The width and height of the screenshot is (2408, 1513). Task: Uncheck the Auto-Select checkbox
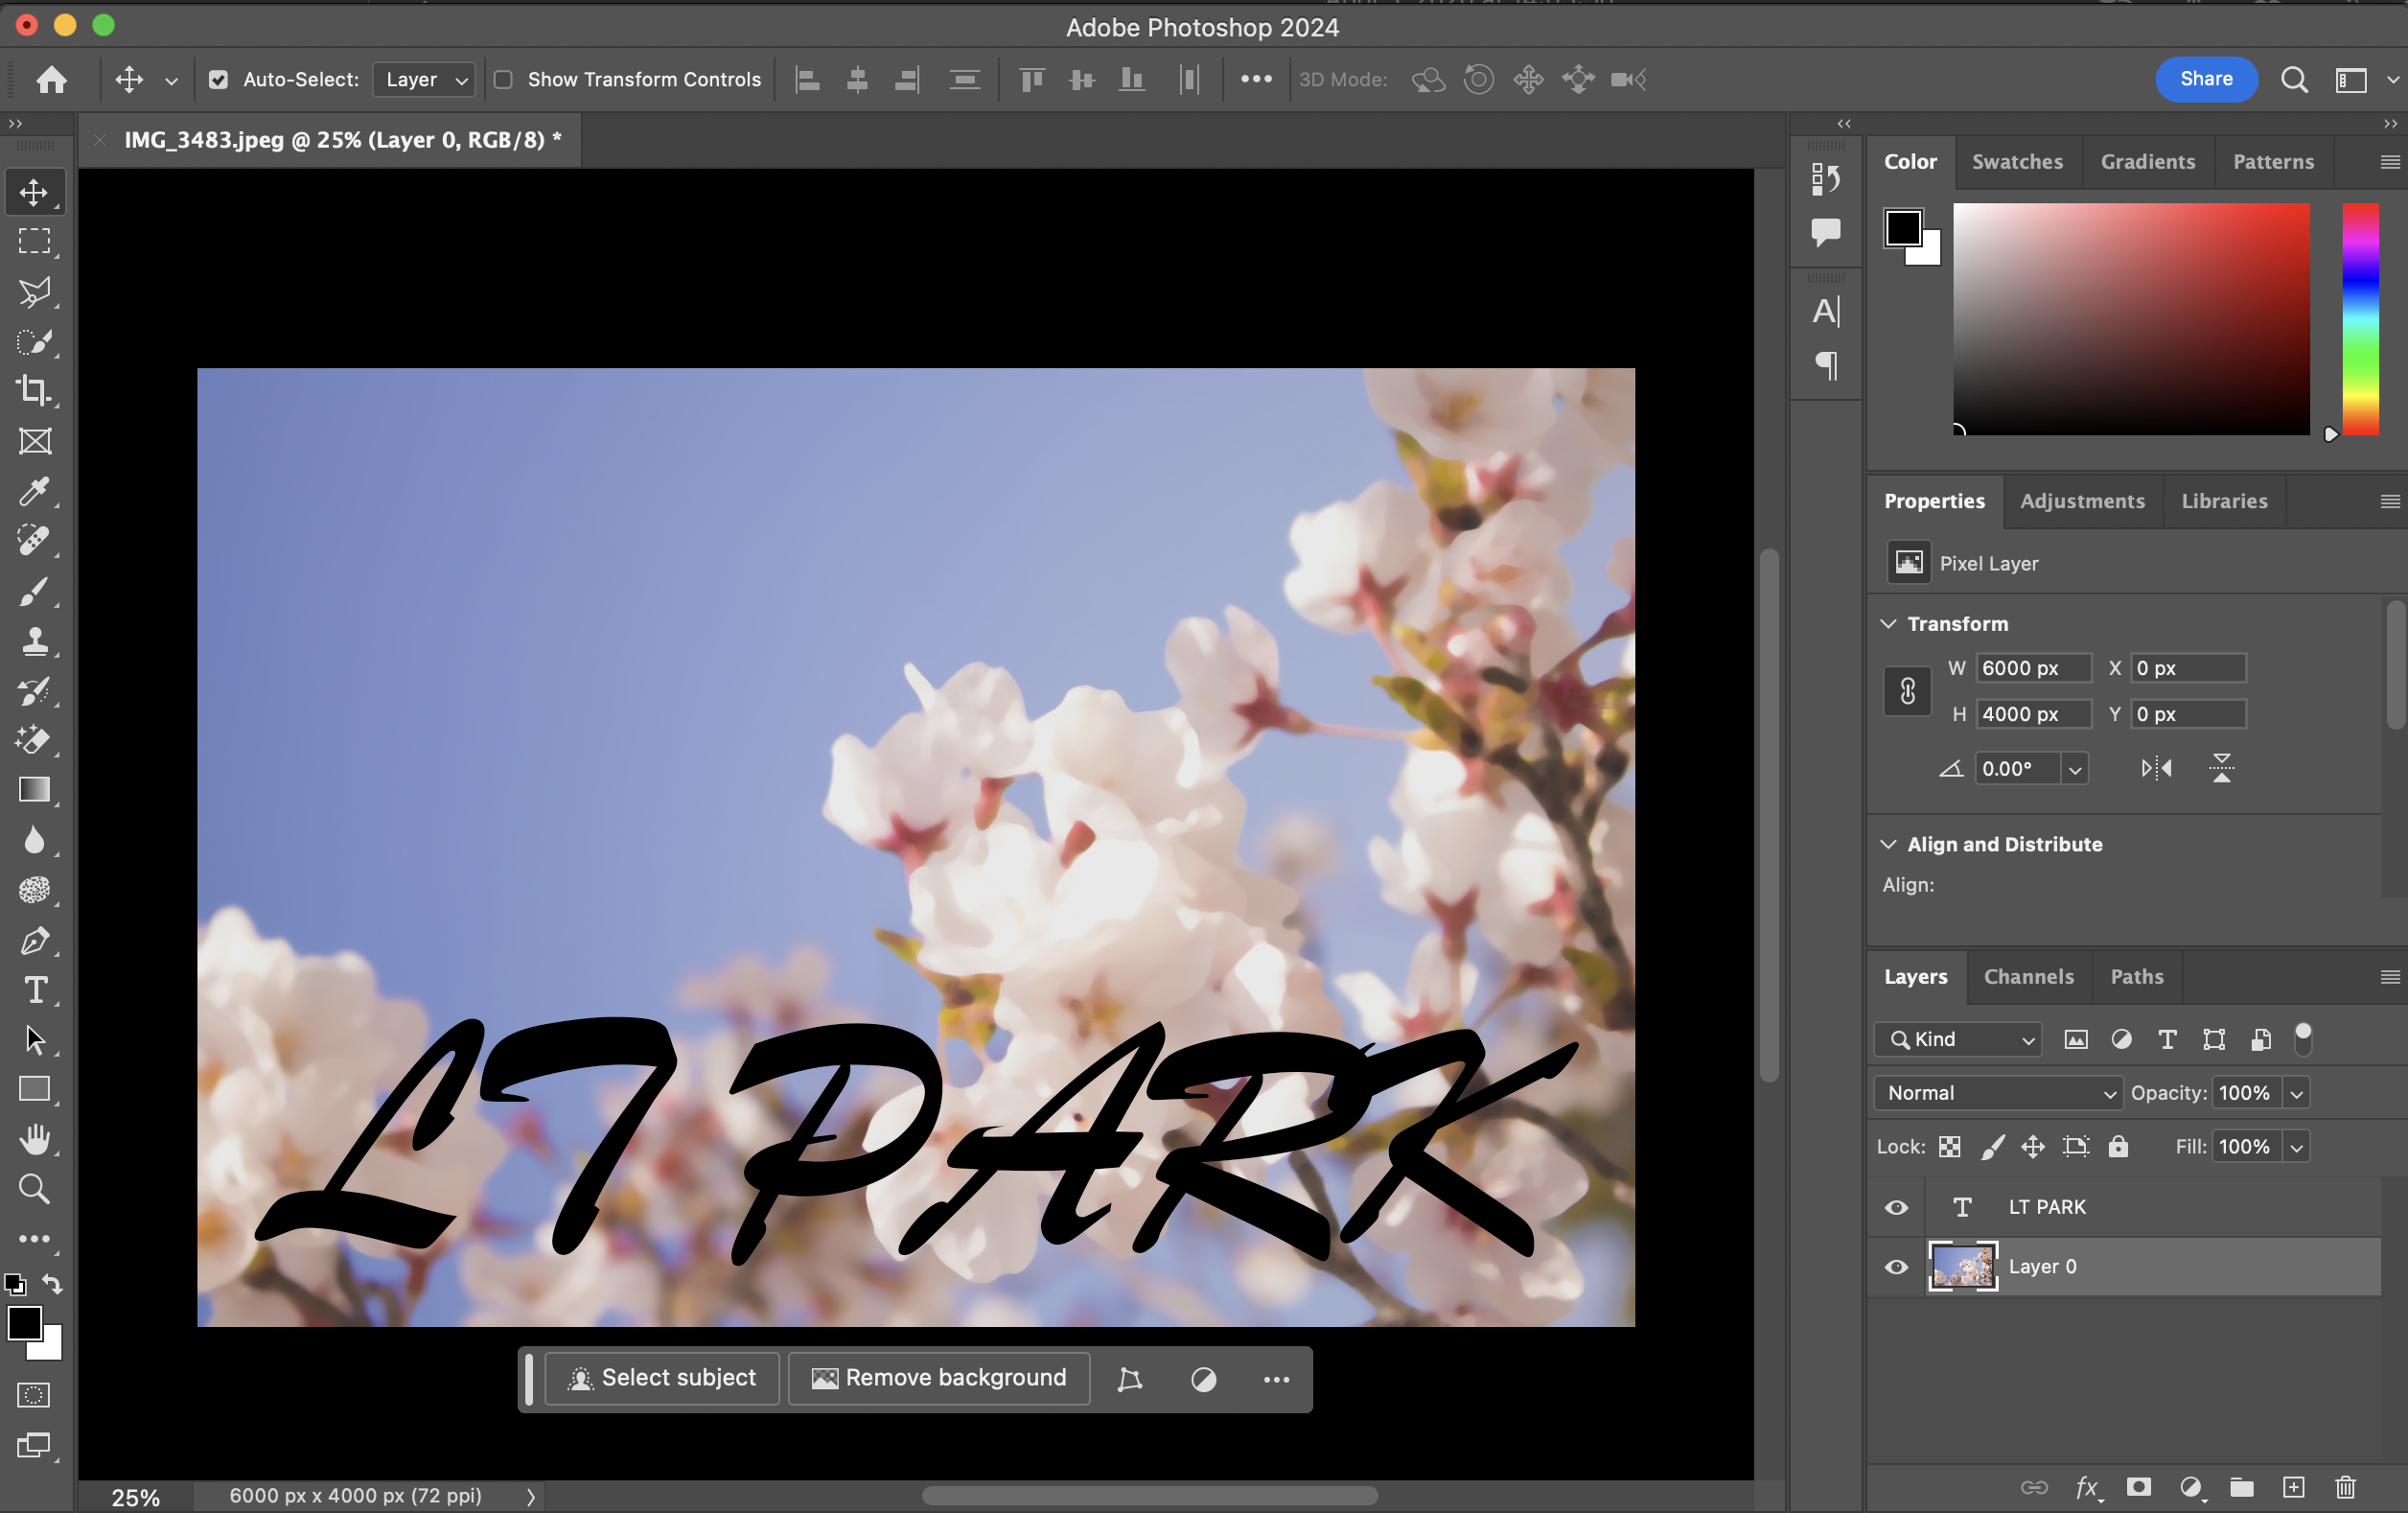point(218,79)
